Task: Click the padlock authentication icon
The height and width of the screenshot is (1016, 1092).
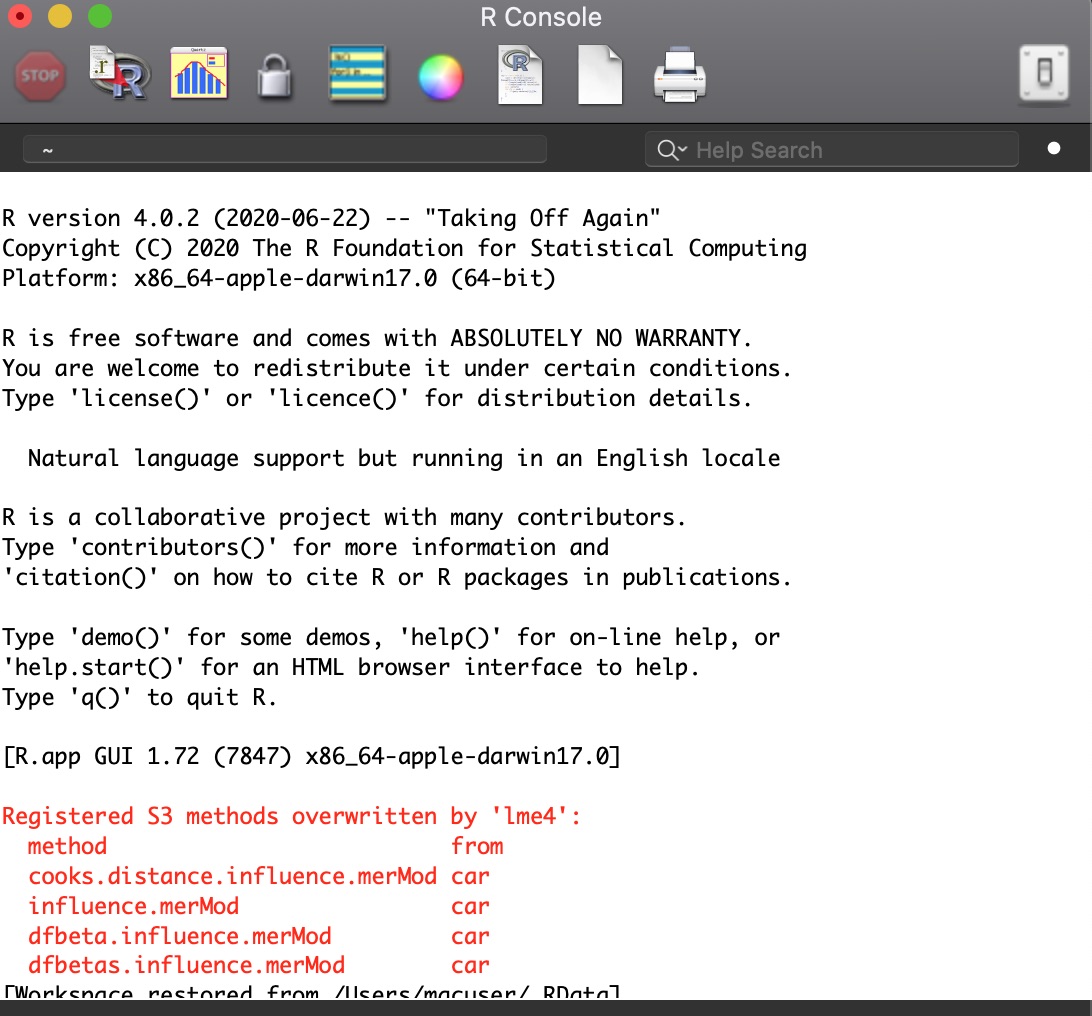Action: click(x=274, y=75)
